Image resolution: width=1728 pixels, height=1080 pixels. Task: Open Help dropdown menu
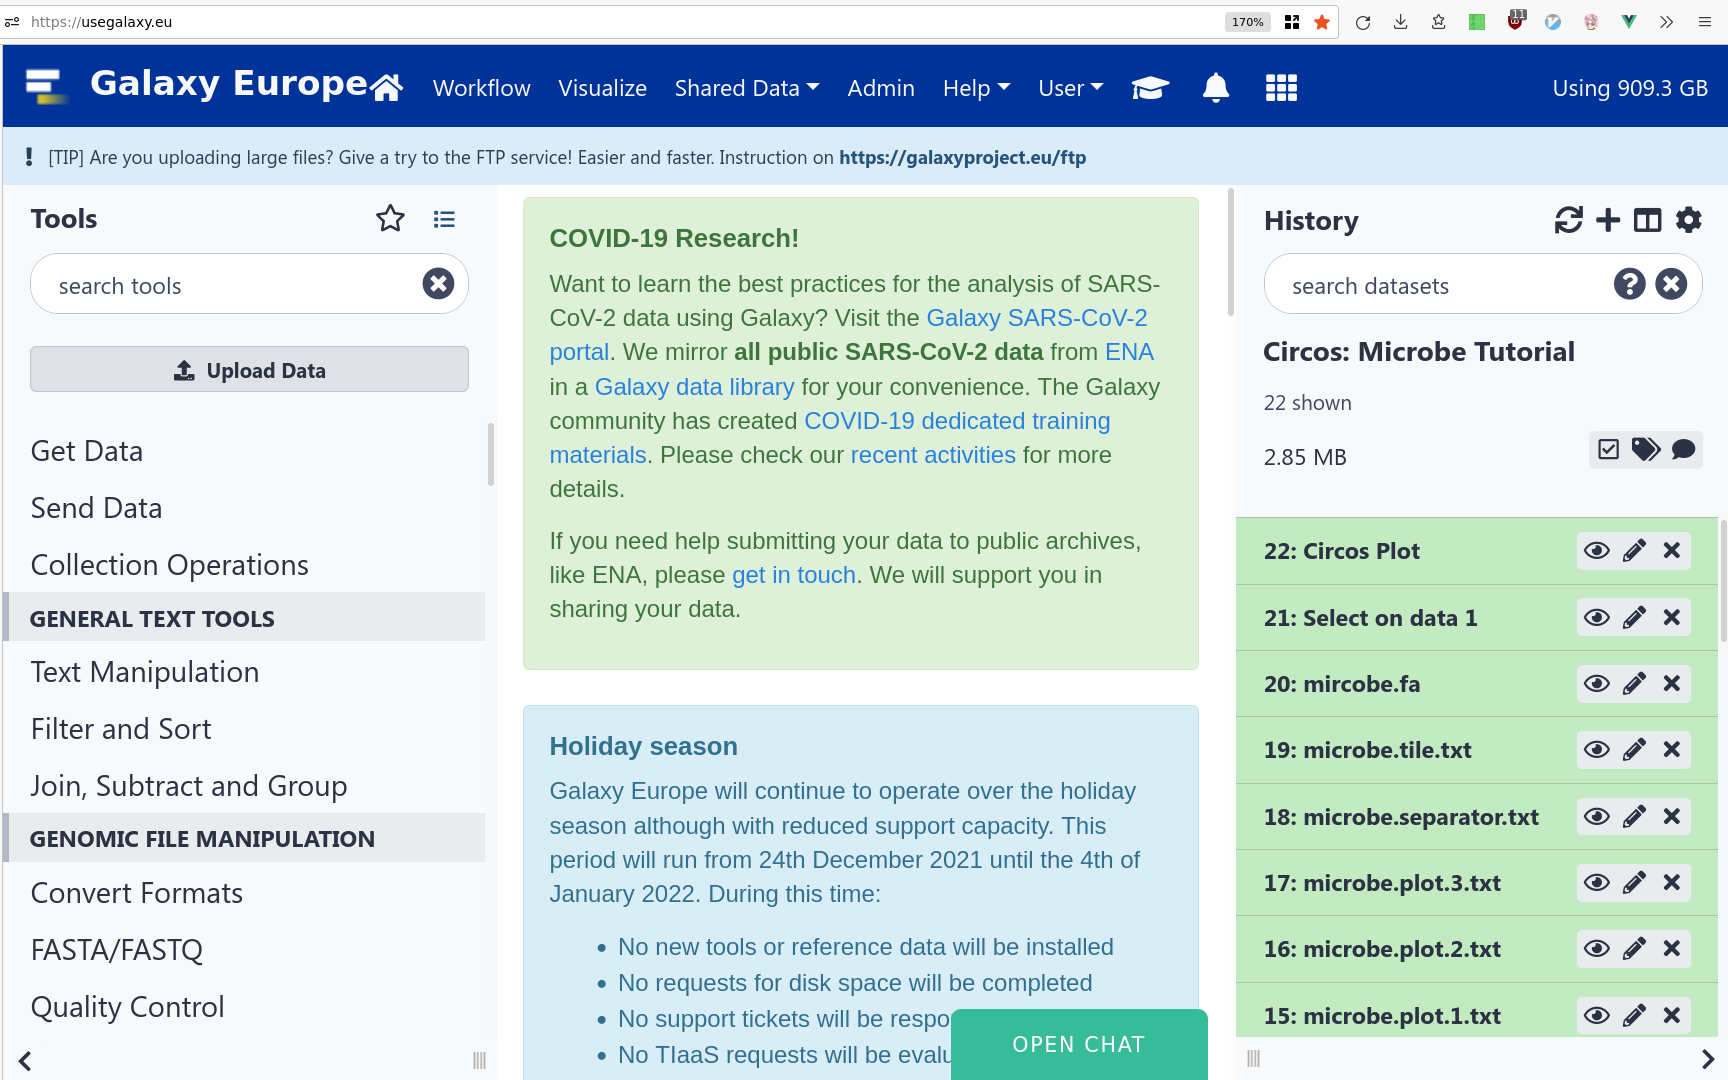(x=976, y=88)
